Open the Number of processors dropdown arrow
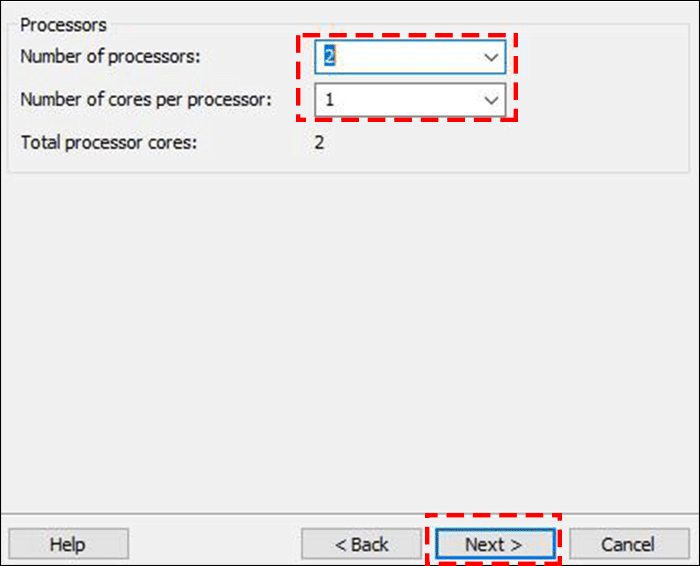Image resolution: width=700 pixels, height=566 pixels. [x=491, y=58]
